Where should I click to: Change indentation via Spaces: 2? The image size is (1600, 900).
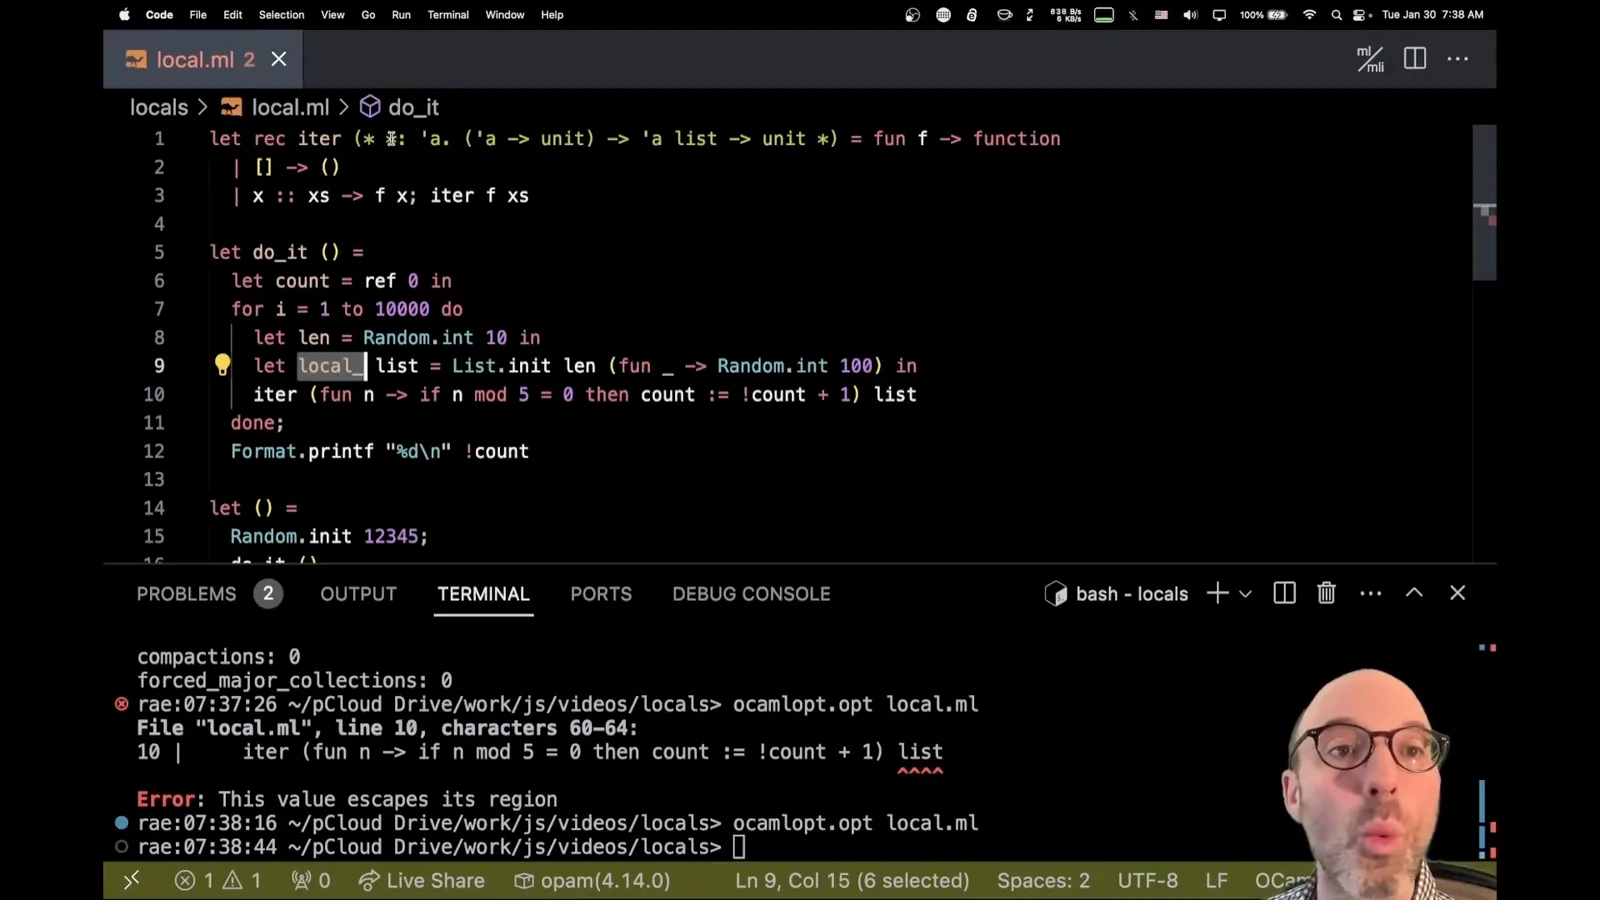(1043, 880)
